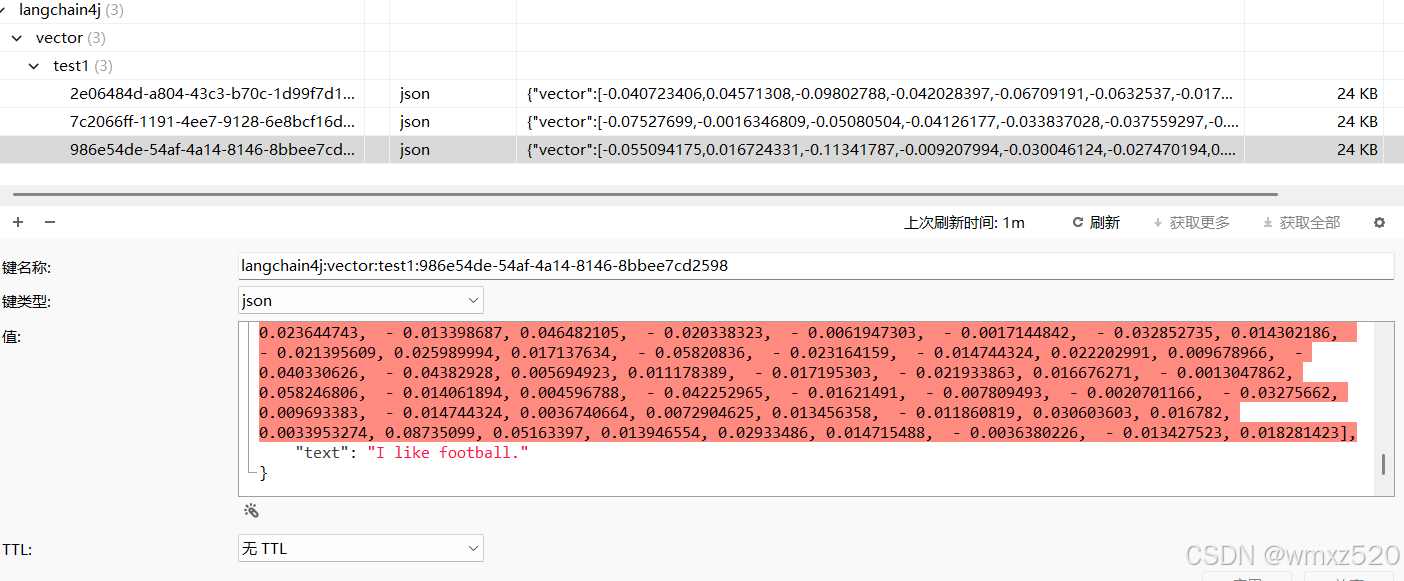Viewport: 1404px width, 581px height.
Task: Collapse the vector tree node
Action: [x=17, y=38]
